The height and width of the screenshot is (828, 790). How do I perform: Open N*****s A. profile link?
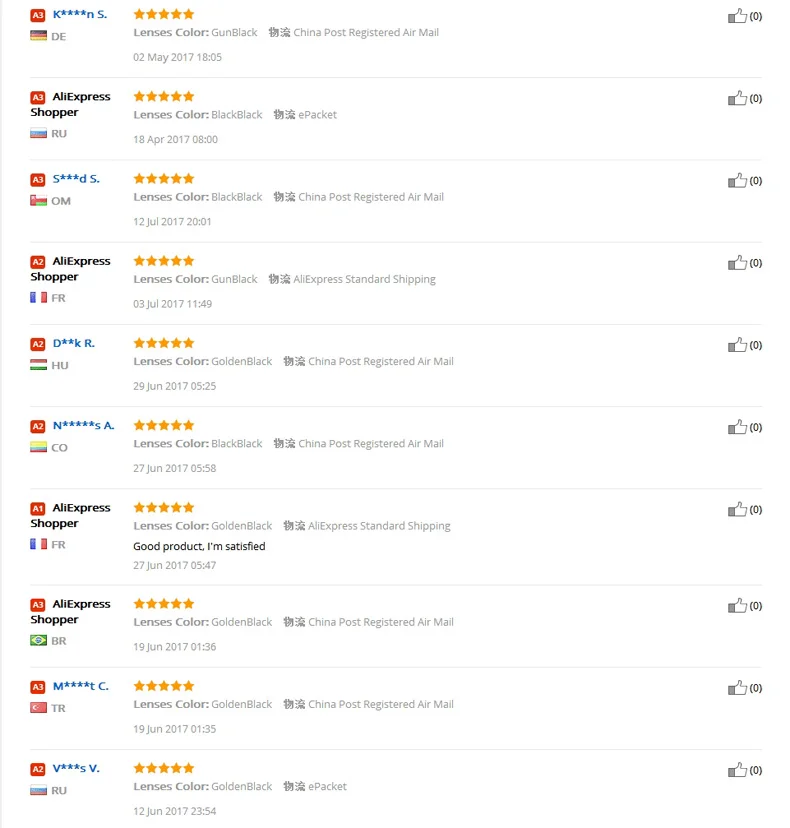[x=83, y=425]
